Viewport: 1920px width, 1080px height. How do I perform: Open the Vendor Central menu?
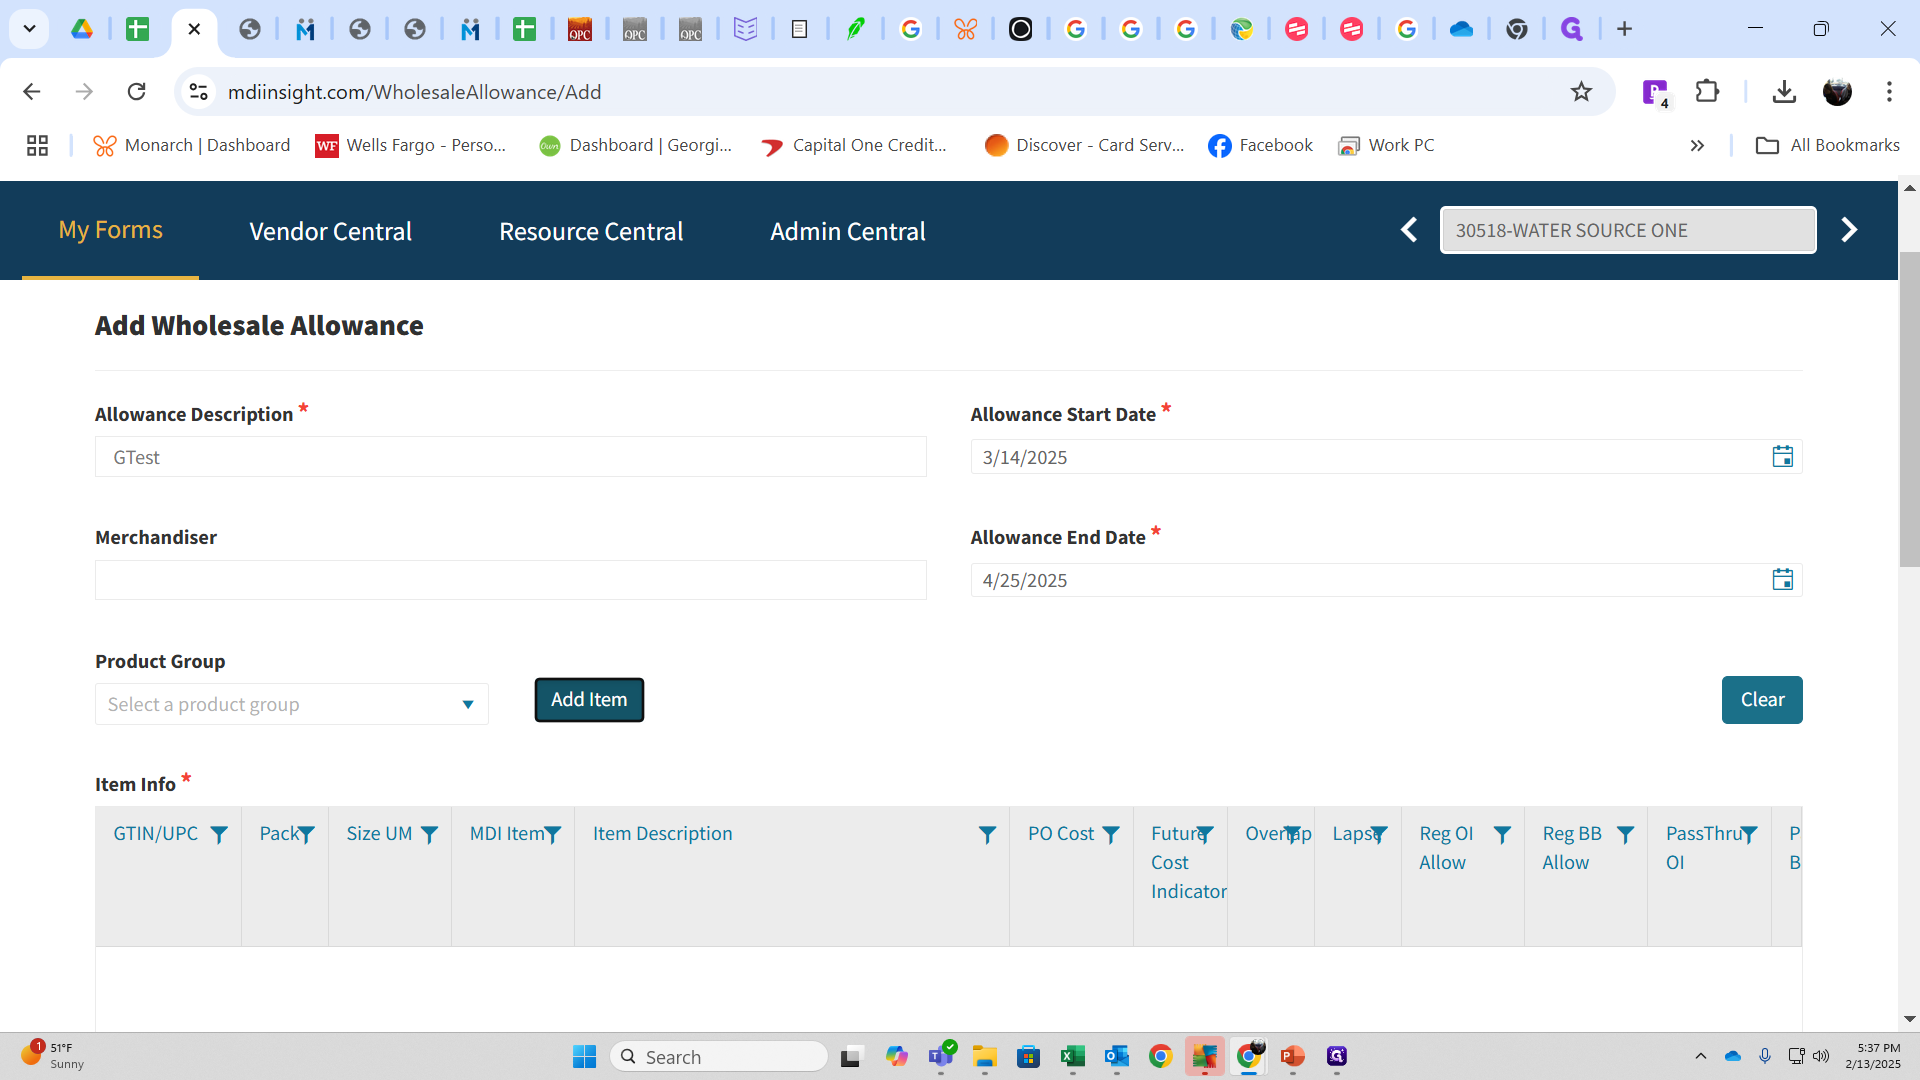(330, 231)
